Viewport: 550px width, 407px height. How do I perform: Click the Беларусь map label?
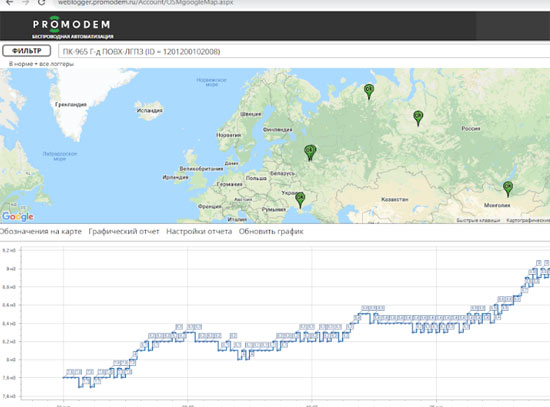click(283, 173)
